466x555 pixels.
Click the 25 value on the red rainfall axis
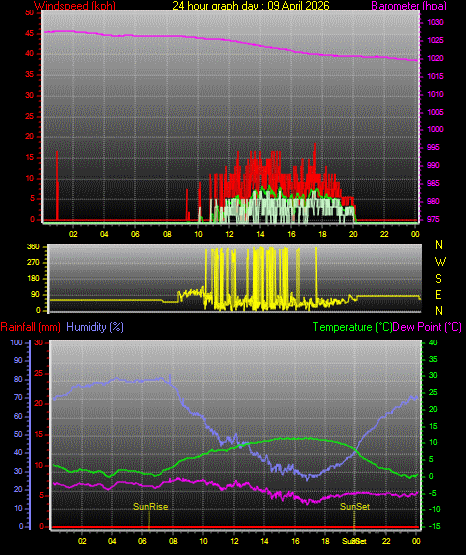pos(39,374)
